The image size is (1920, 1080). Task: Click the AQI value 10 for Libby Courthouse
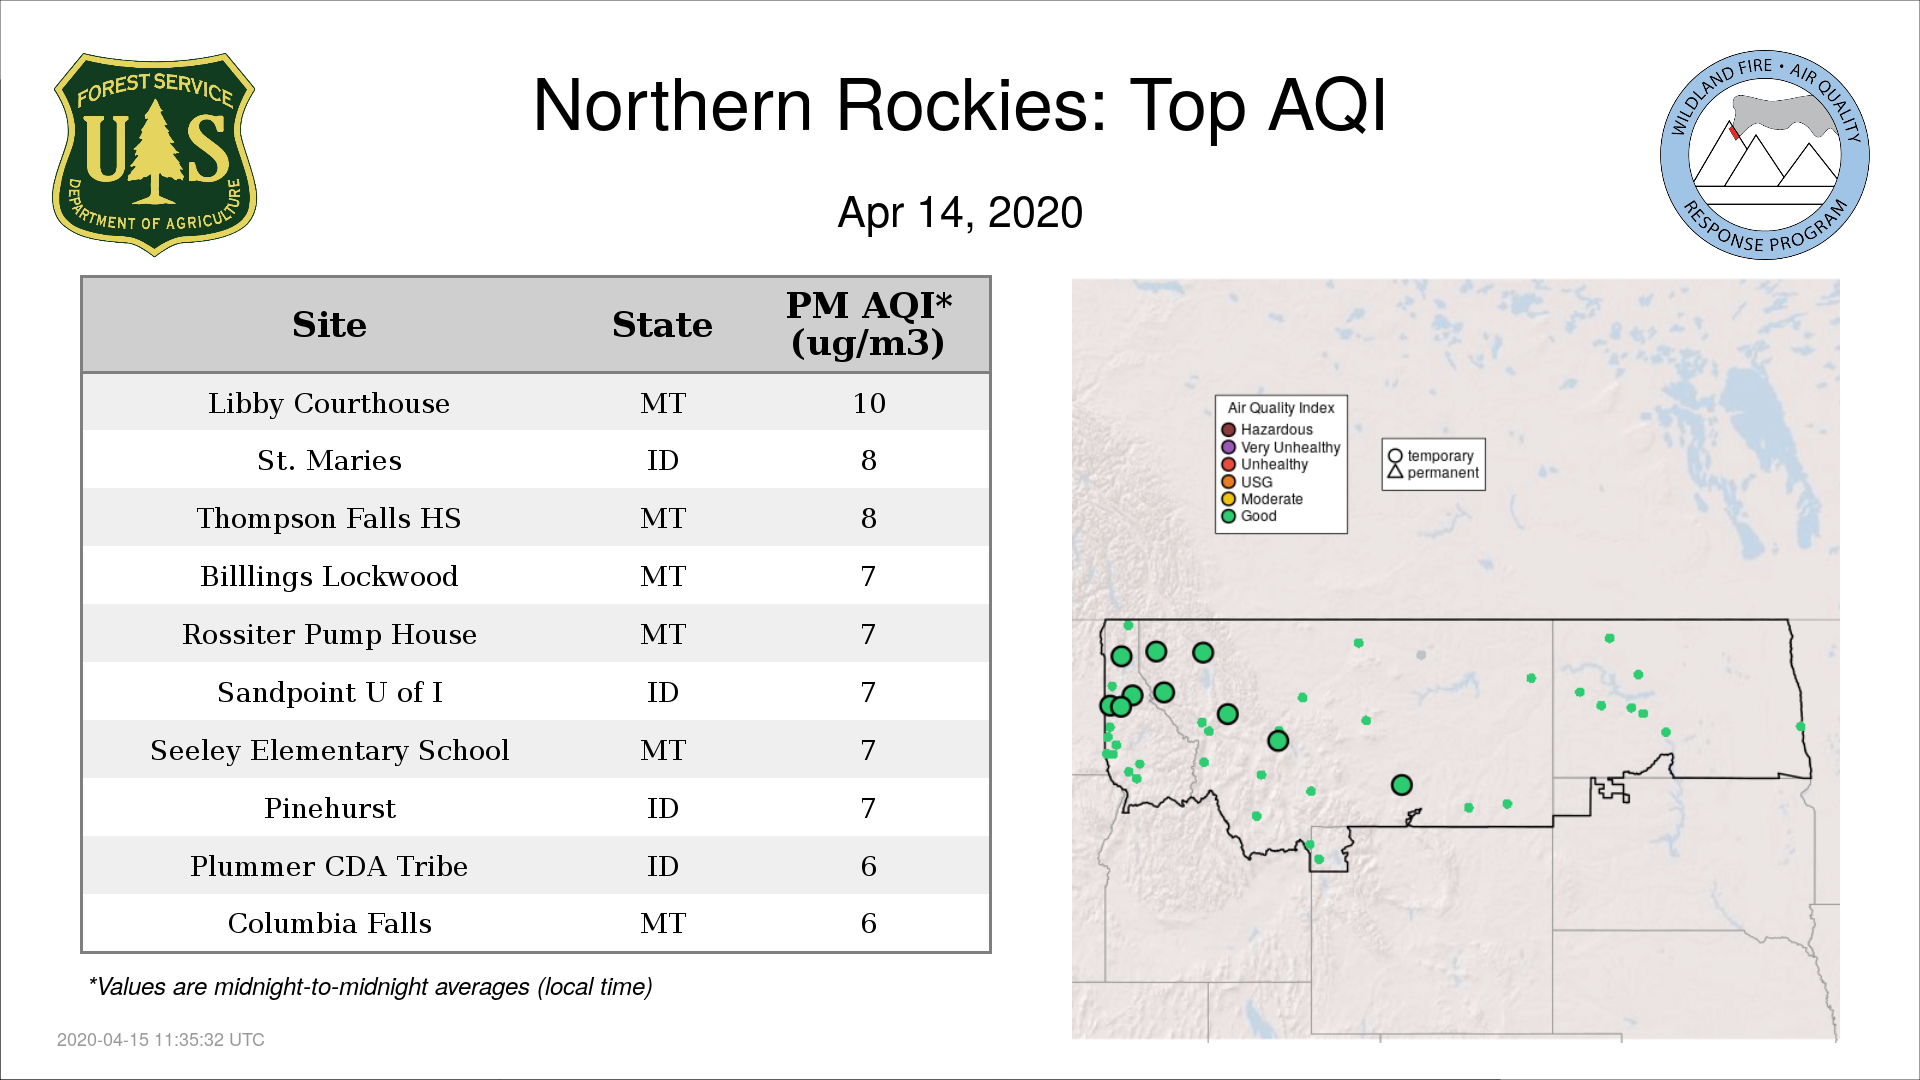(x=869, y=403)
